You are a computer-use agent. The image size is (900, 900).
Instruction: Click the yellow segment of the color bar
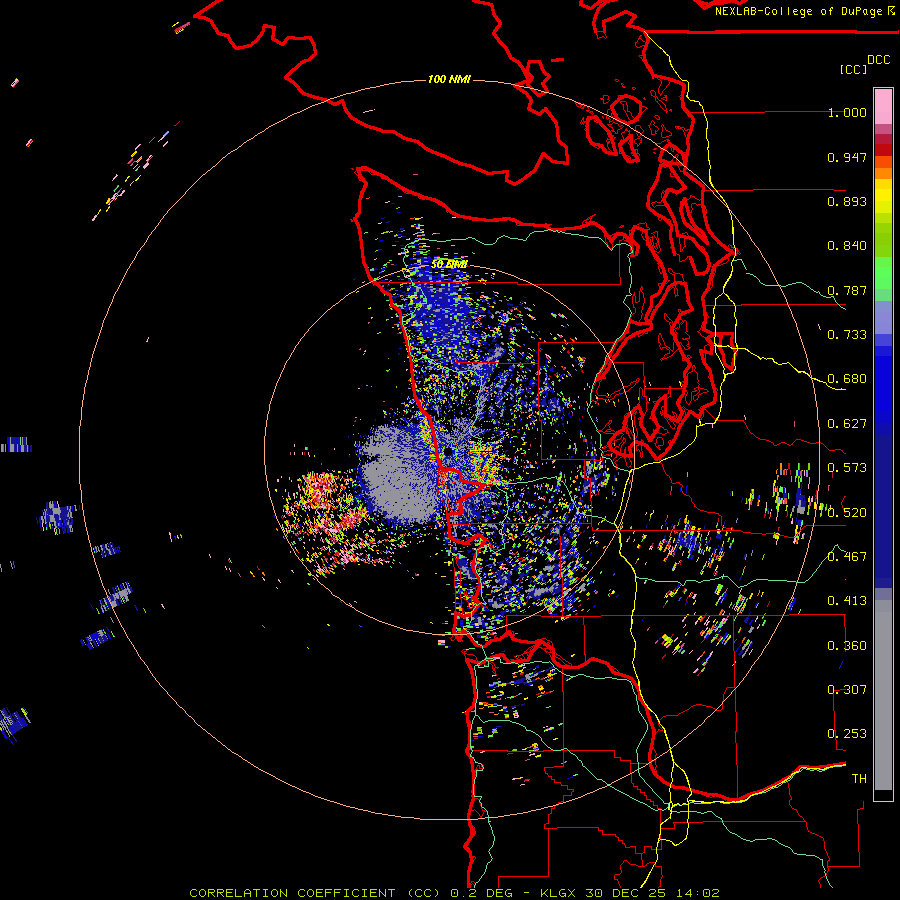[883, 196]
